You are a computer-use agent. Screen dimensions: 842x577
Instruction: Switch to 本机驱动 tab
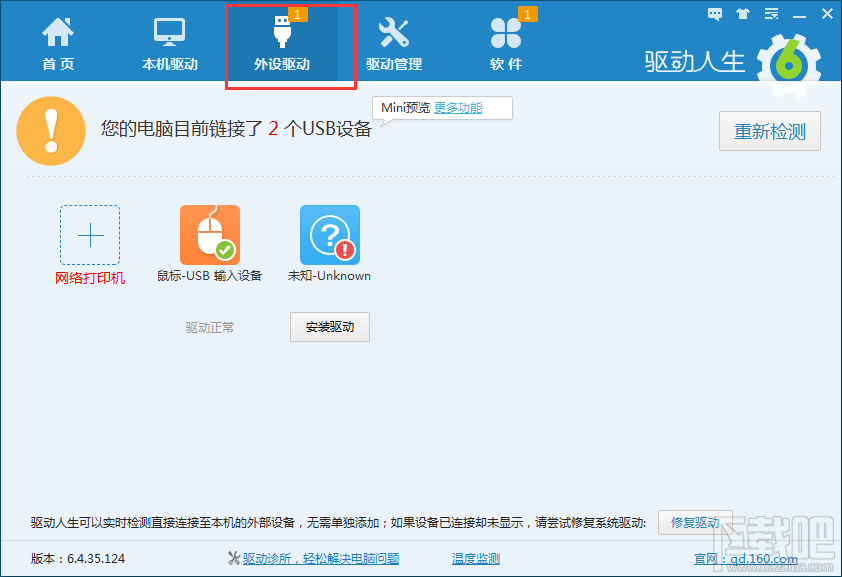point(170,44)
